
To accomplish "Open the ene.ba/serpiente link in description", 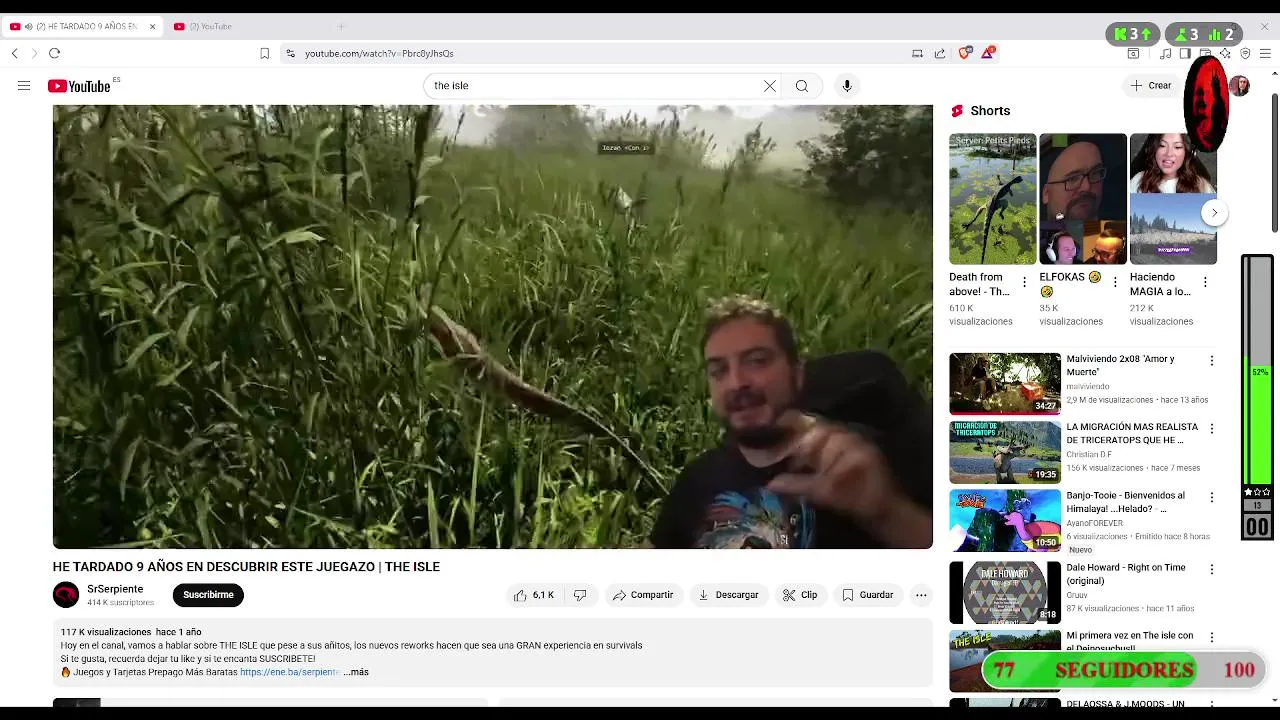I will coord(290,672).
